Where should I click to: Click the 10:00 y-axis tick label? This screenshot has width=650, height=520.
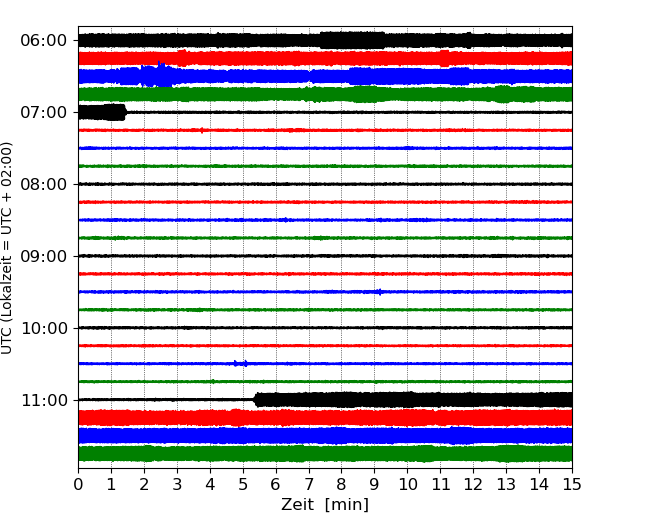point(44,328)
